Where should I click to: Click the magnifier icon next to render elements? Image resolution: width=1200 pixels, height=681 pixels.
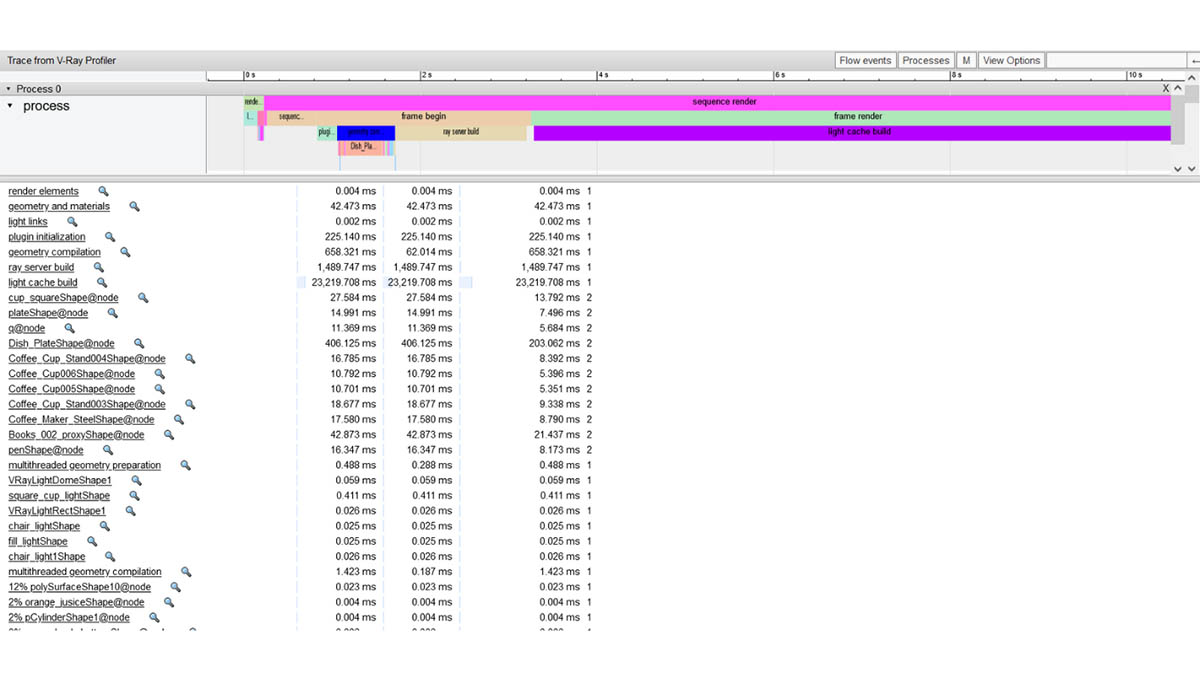click(x=104, y=191)
